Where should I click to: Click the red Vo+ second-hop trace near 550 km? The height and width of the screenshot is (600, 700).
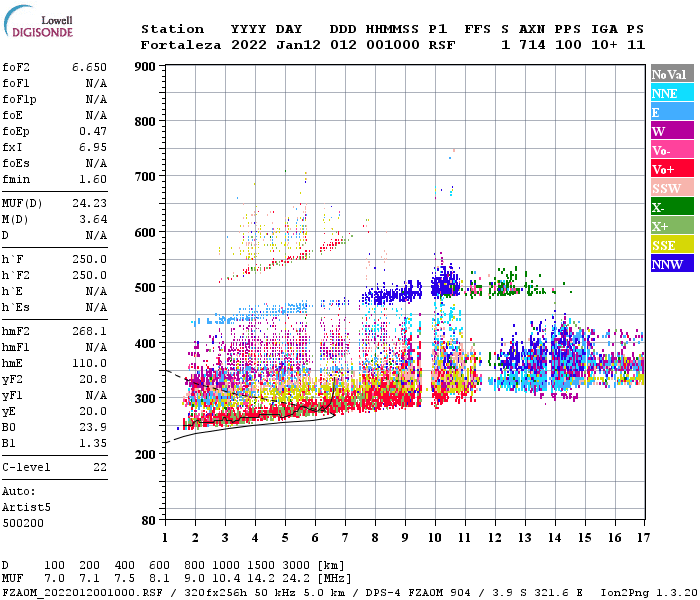(286, 260)
